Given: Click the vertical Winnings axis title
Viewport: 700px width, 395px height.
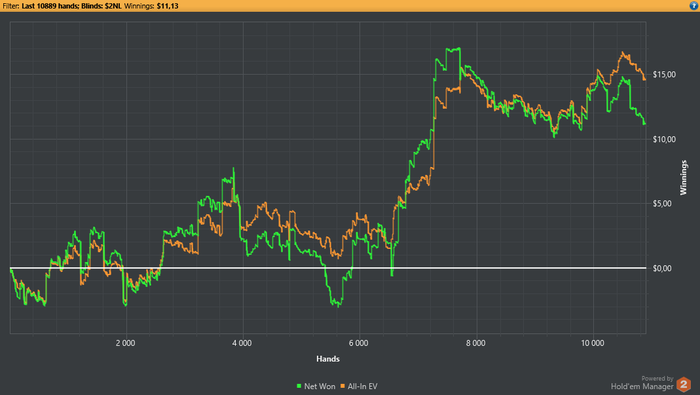Looking at the screenshot, I should [683, 178].
